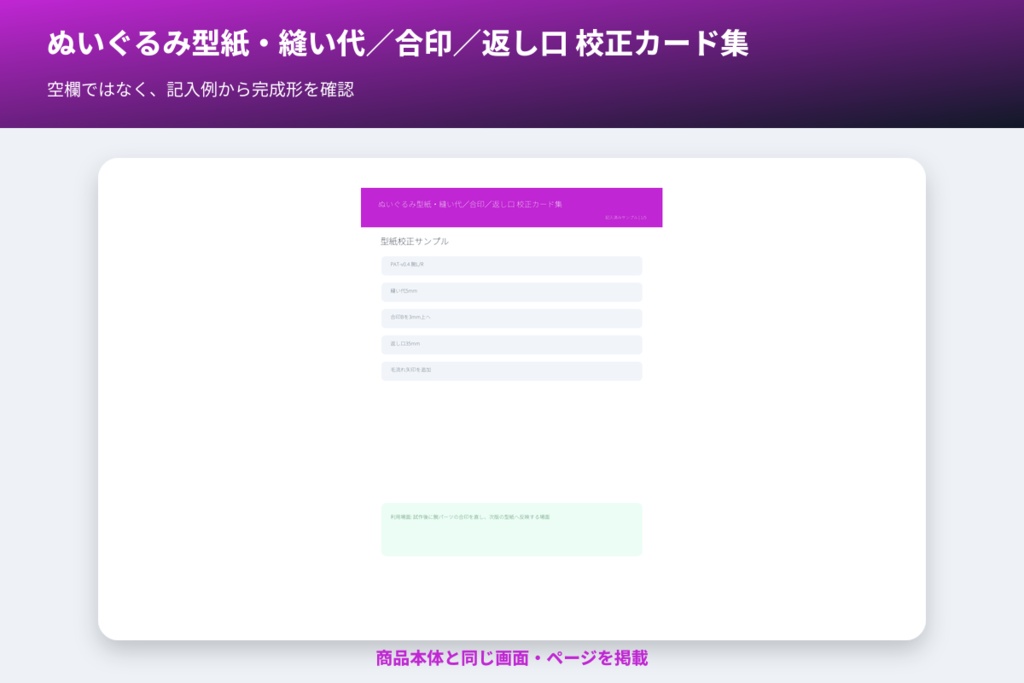Image resolution: width=1024 pixels, height=683 pixels.
Task: Select the field about 毛流れ矢印を追加
Action: [x=511, y=371]
